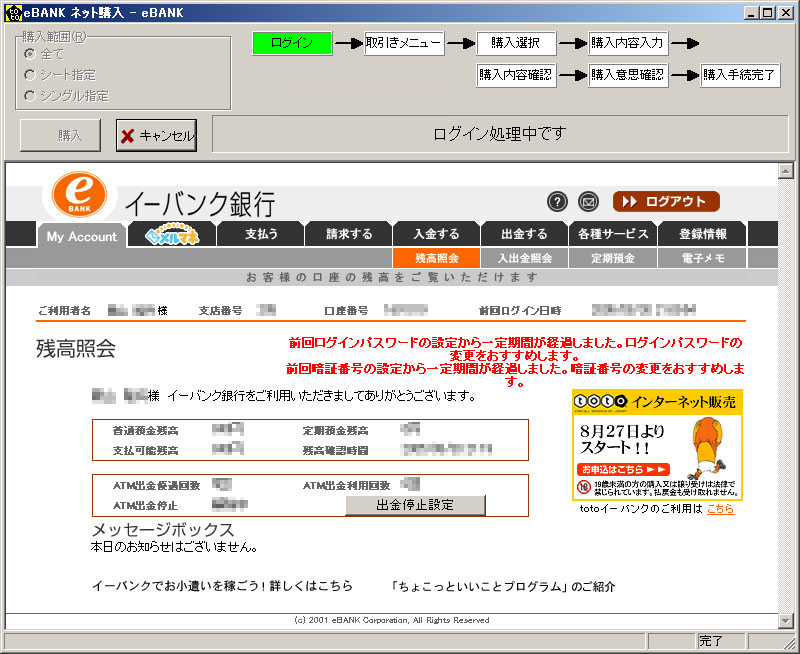The image size is (800, 654).
Task: Select the シングル指定 radio option
Action: point(30,96)
